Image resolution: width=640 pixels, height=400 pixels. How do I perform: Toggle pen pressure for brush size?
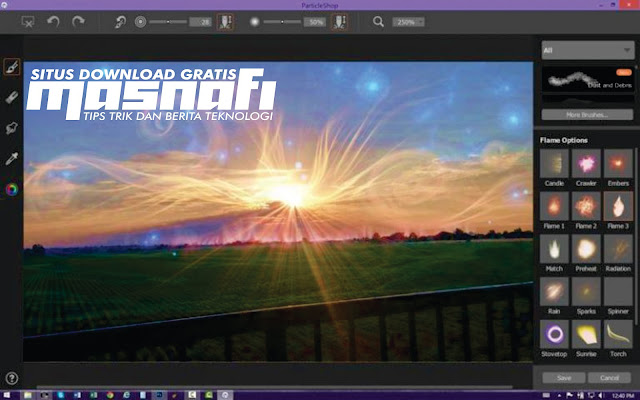tap(225, 22)
